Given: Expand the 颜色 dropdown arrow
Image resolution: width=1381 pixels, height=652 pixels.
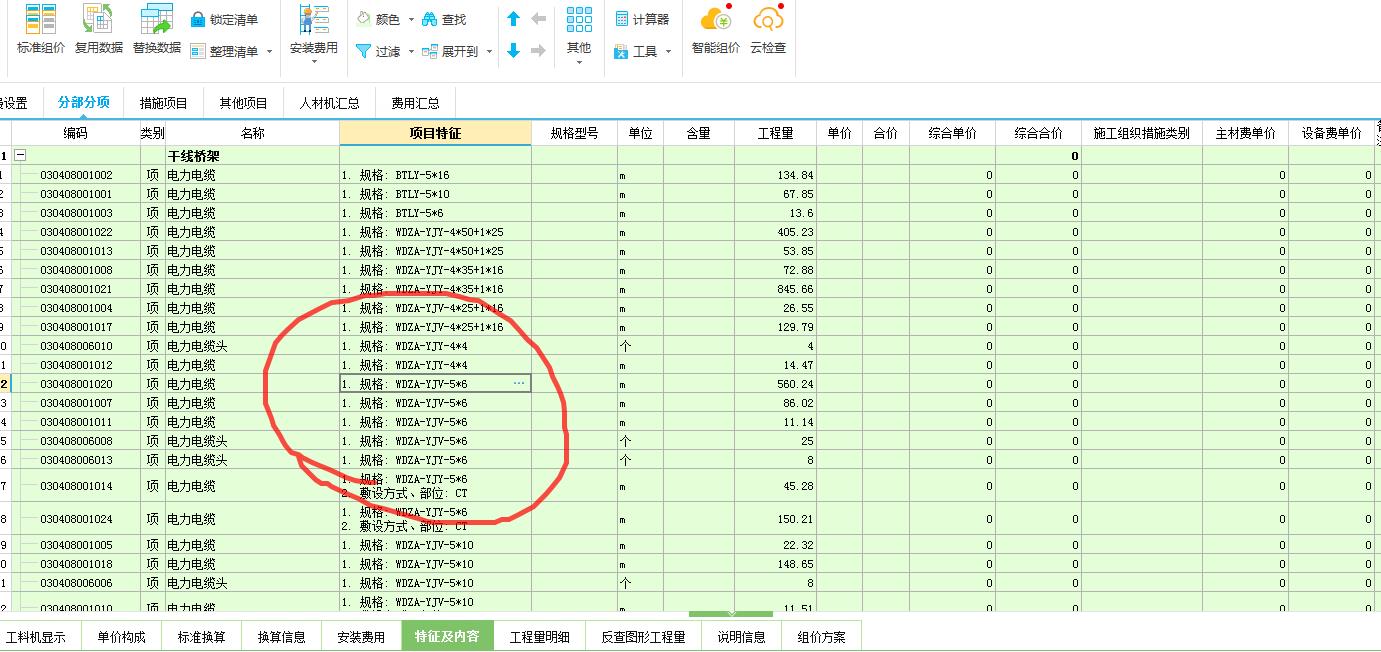Looking at the screenshot, I should (411, 20).
